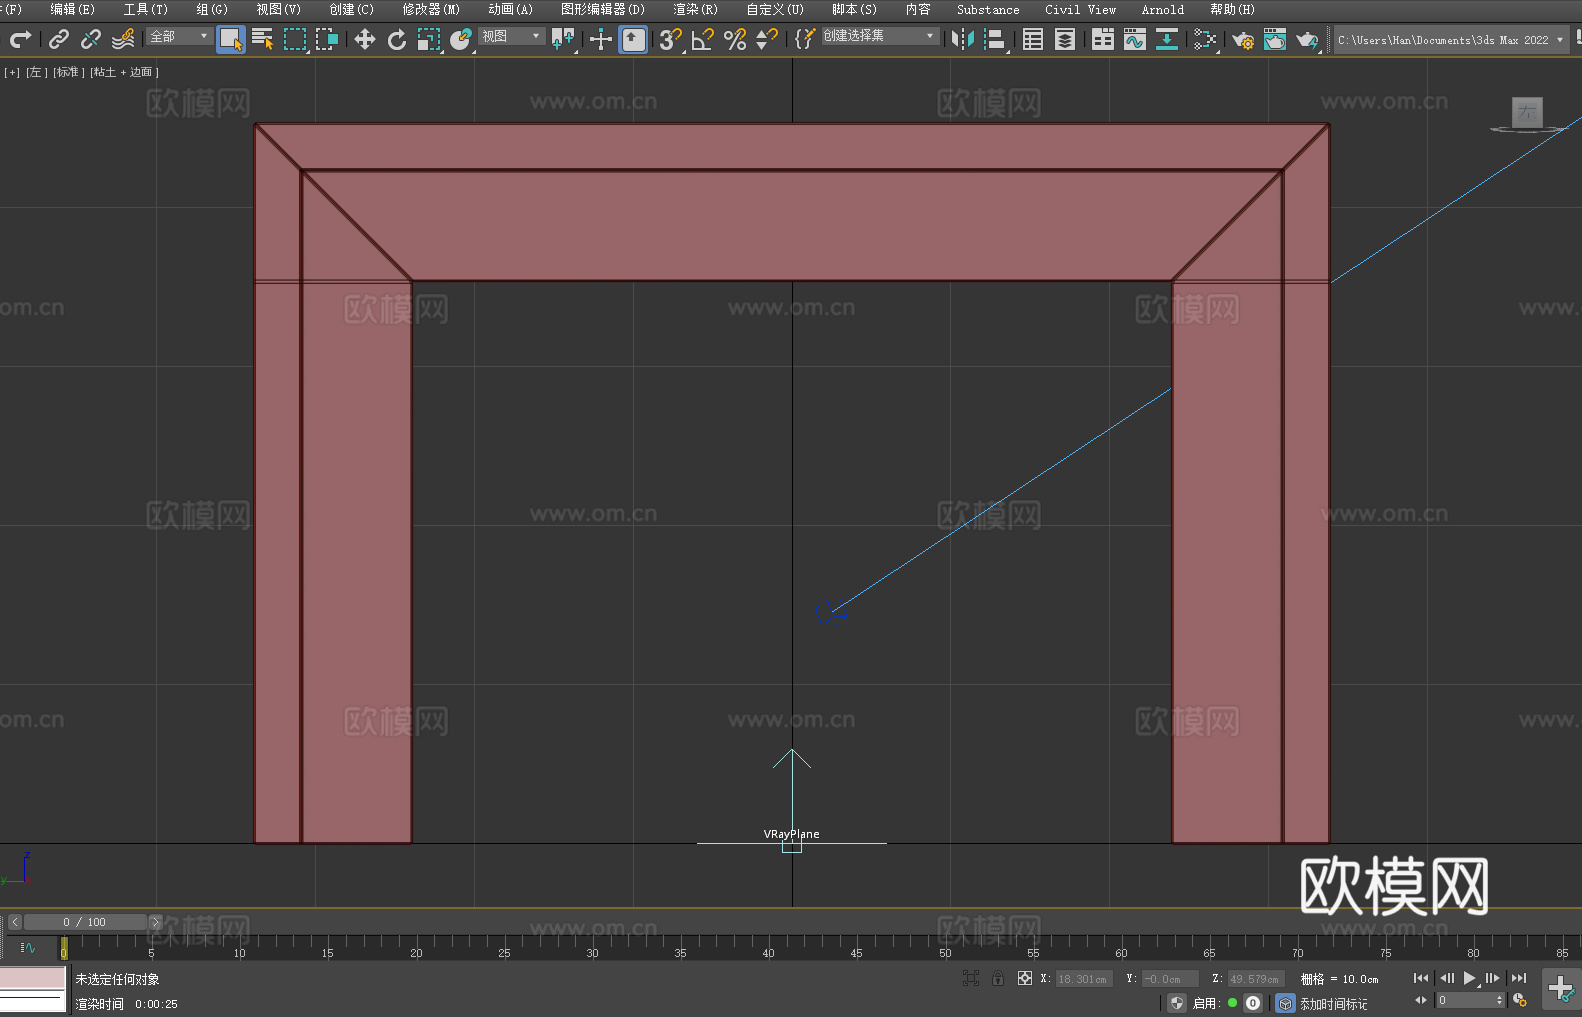Select the Rotate tool
Screen dimensions: 1582x1017
tap(397, 39)
